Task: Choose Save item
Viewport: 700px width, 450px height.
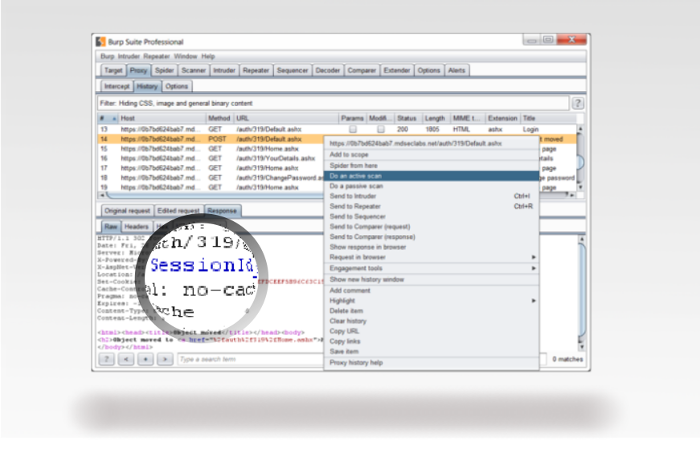Action: pyautogui.click(x=431, y=351)
